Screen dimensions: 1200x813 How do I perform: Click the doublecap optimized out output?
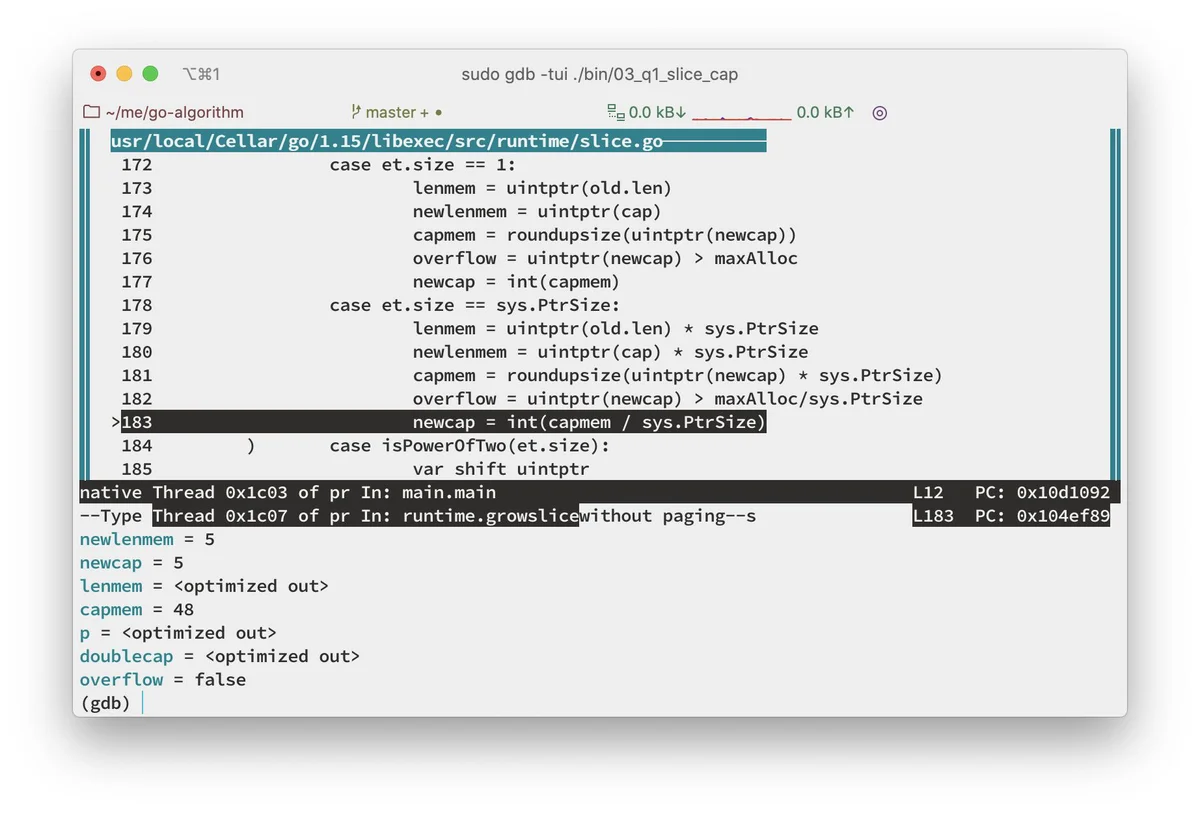tap(220, 656)
